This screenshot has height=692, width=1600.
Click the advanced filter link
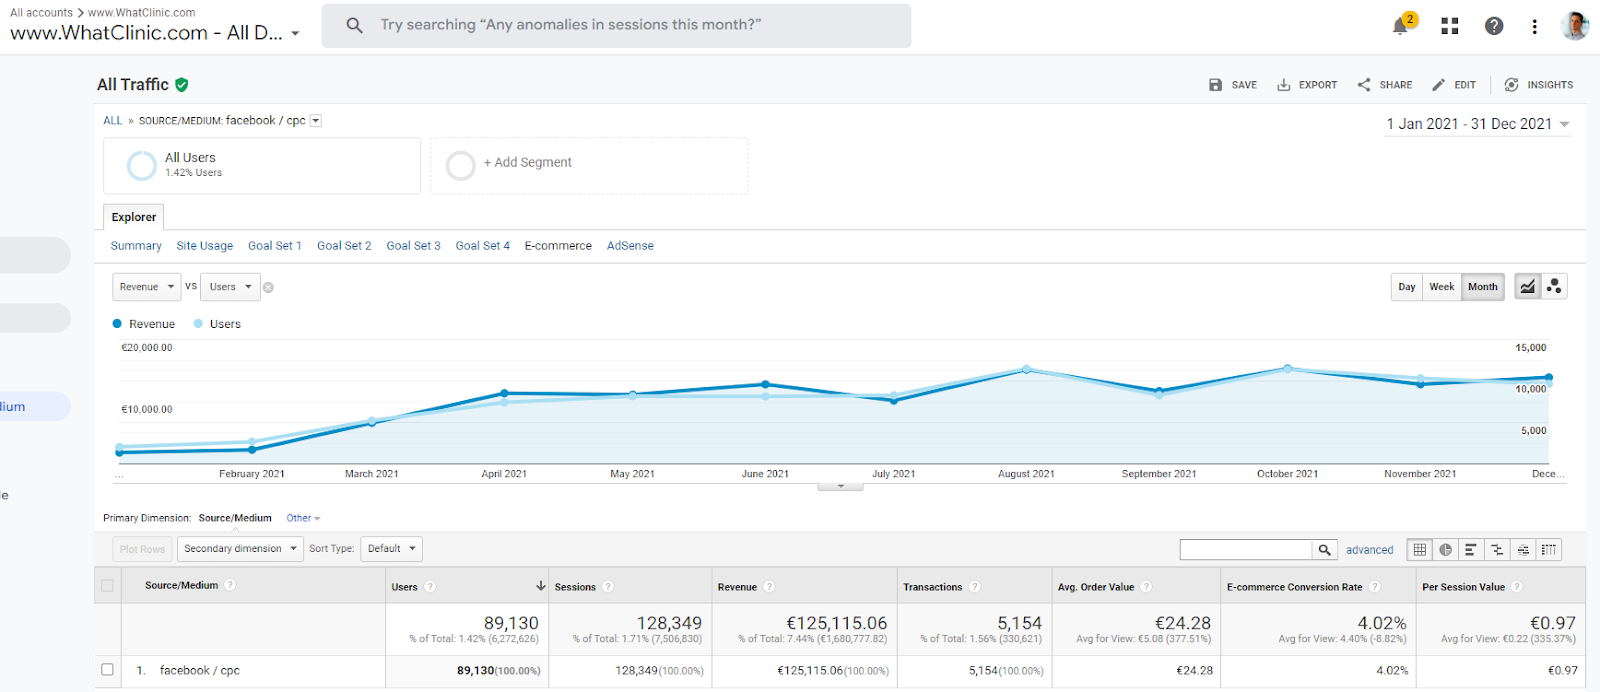point(1370,550)
